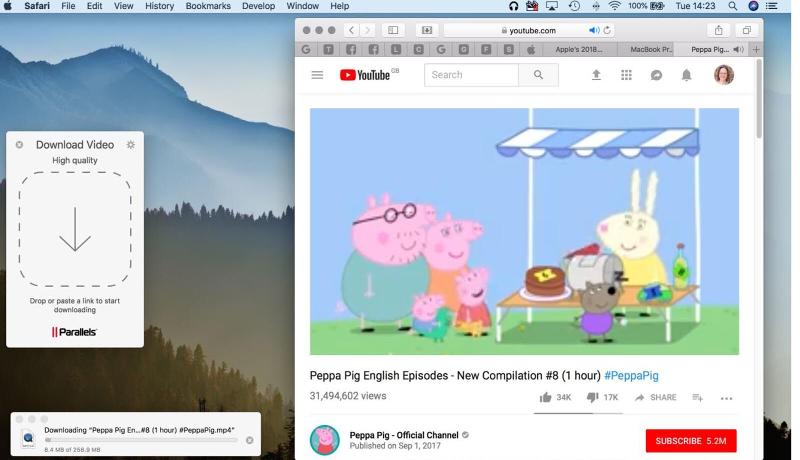Show the Safari tab overview
800x460 pixels.
746,30
